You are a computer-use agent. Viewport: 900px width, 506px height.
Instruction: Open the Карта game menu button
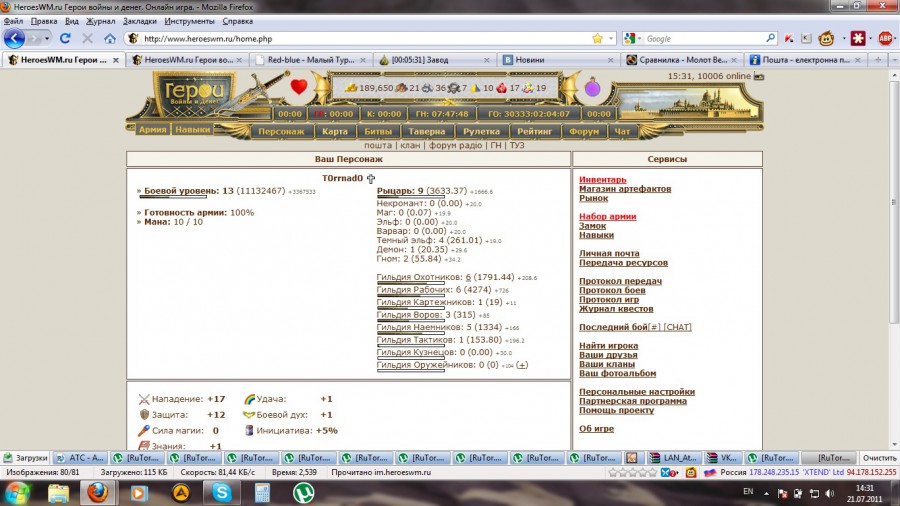pyautogui.click(x=335, y=131)
